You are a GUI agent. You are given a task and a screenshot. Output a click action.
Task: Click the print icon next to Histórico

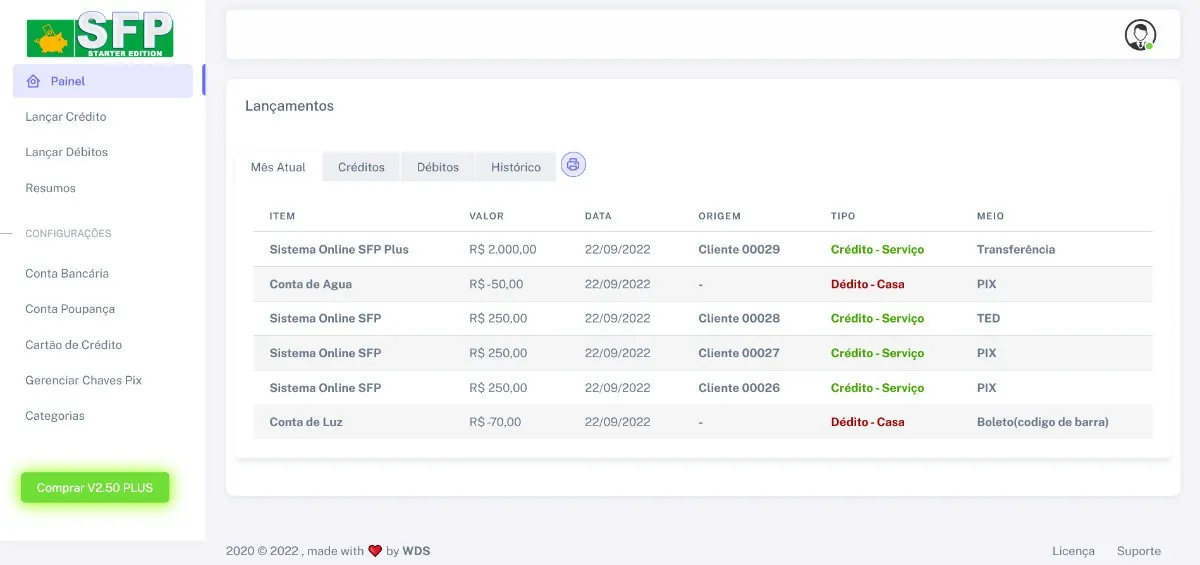pos(573,165)
